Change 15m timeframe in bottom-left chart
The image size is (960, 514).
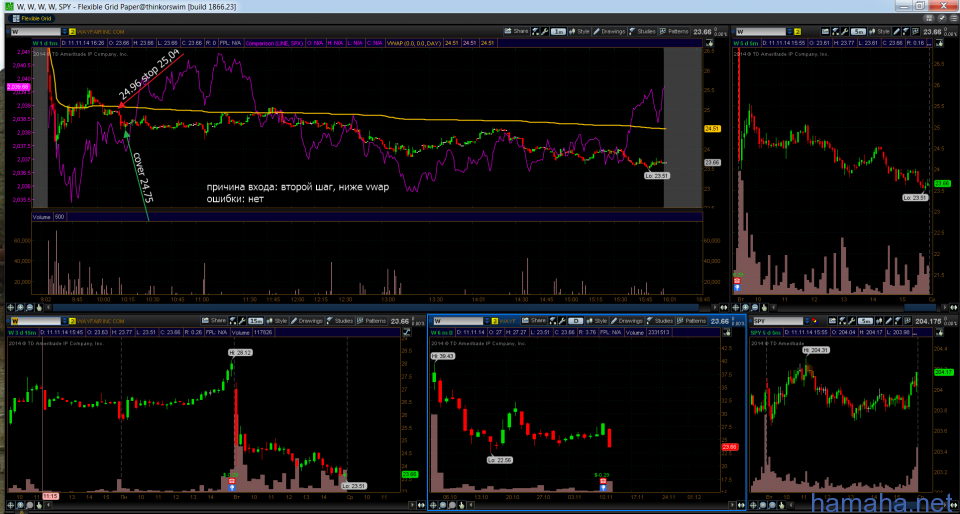pos(256,321)
